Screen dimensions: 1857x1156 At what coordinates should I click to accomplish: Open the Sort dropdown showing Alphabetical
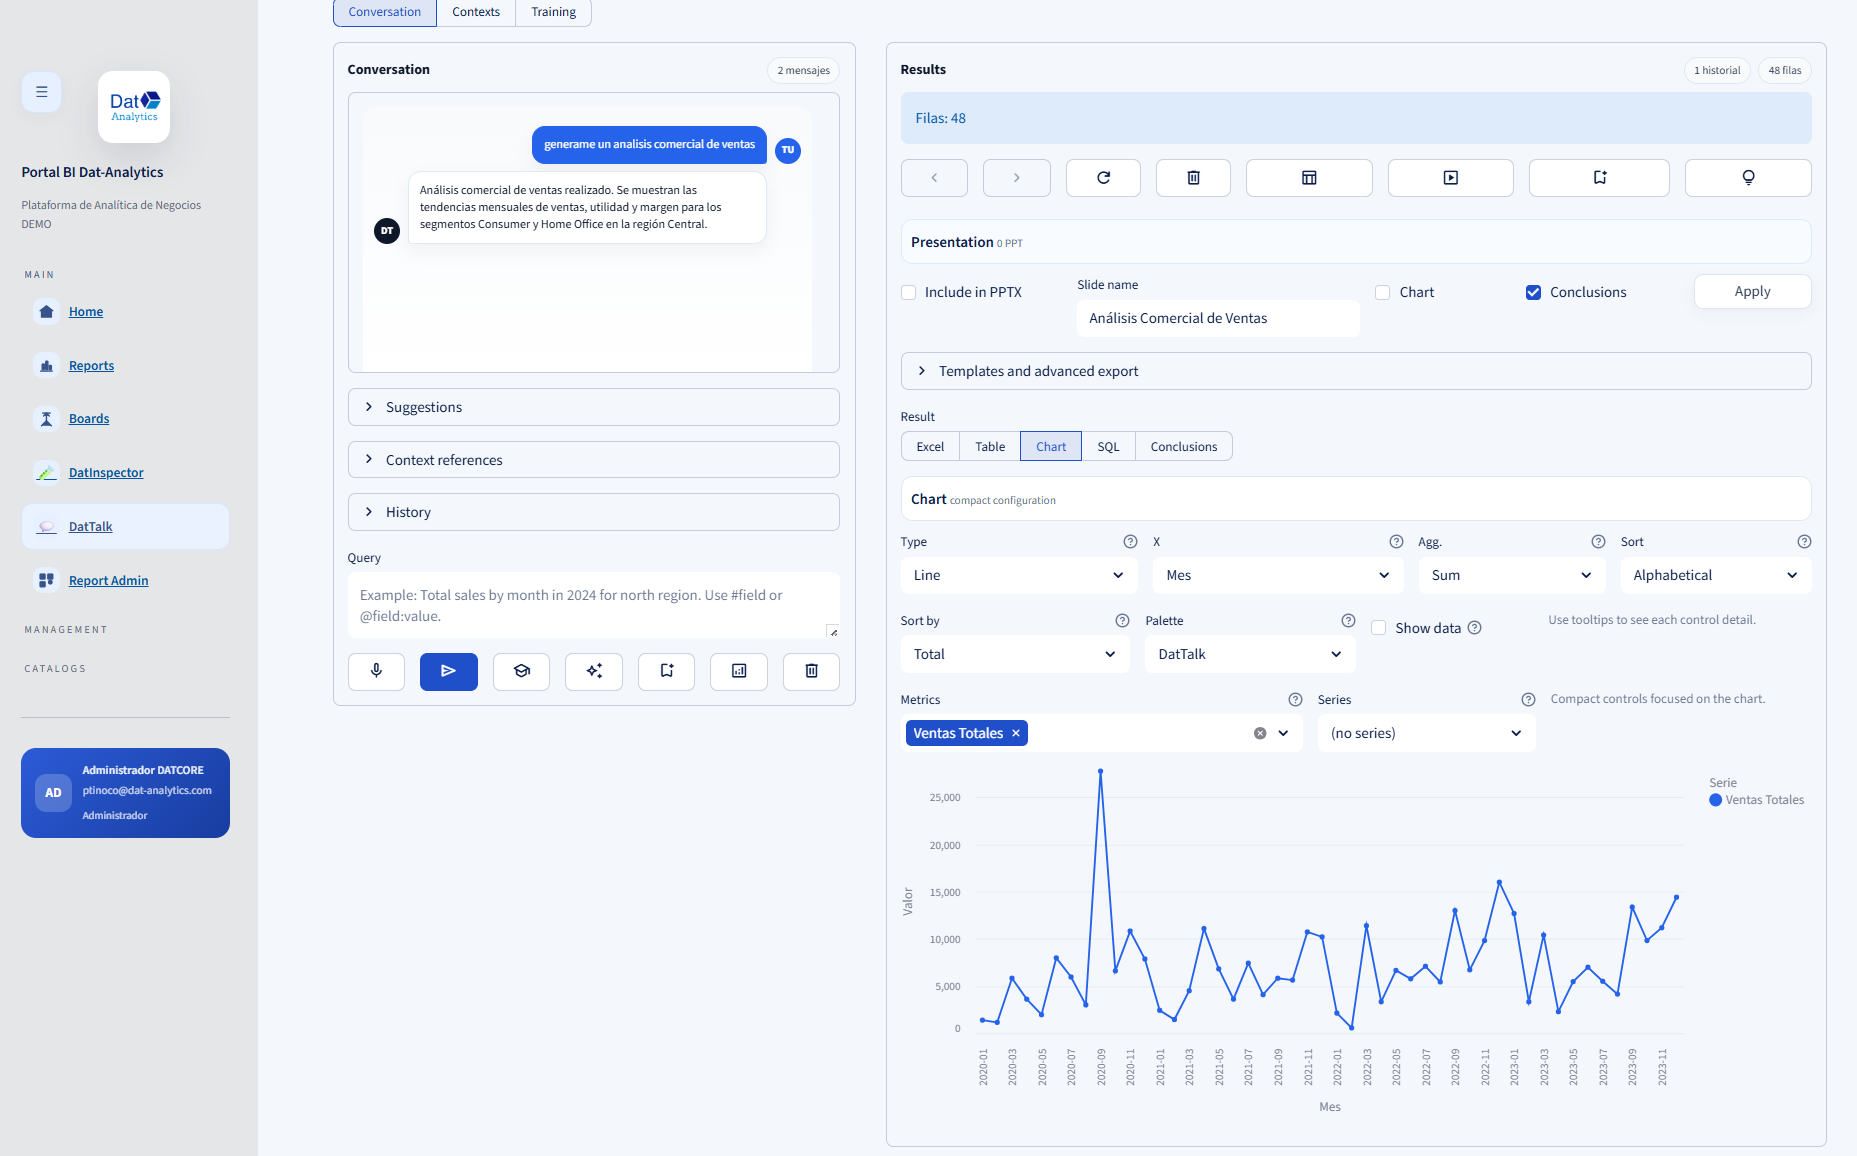tap(1715, 575)
